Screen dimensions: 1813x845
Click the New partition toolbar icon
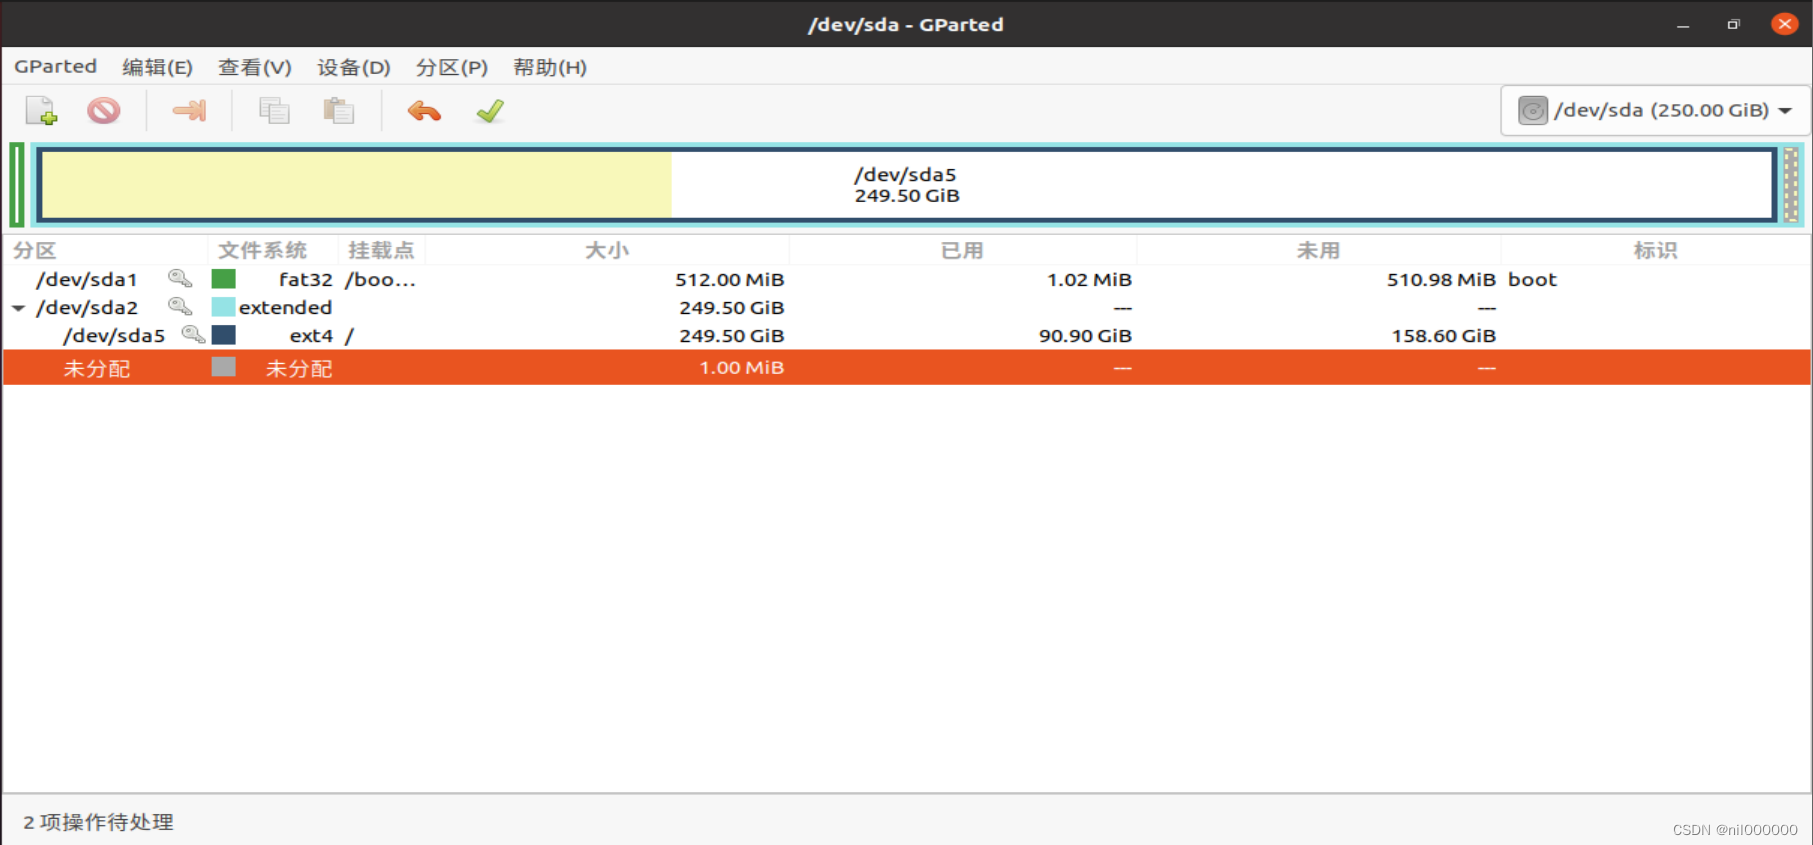[x=41, y=110]
